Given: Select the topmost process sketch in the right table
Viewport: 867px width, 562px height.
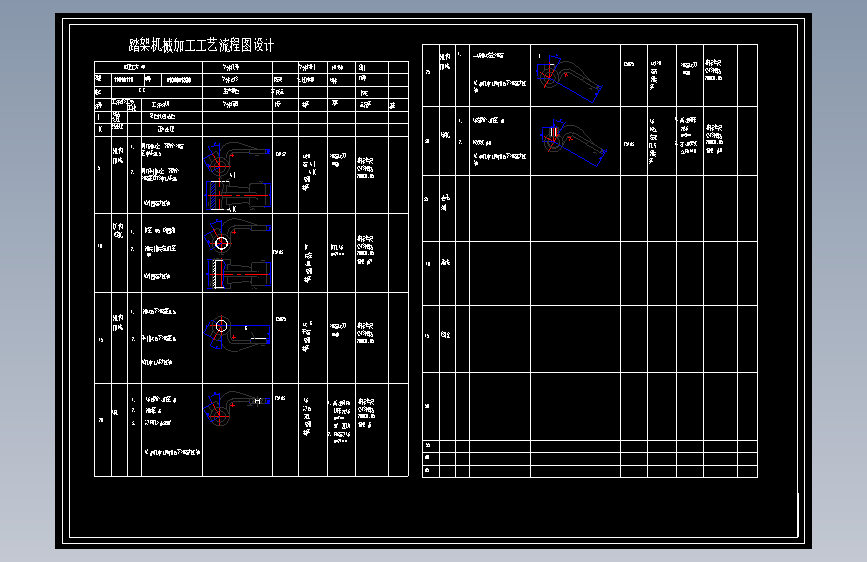Looking at the screenshot, I should click(x=569, y=78).
